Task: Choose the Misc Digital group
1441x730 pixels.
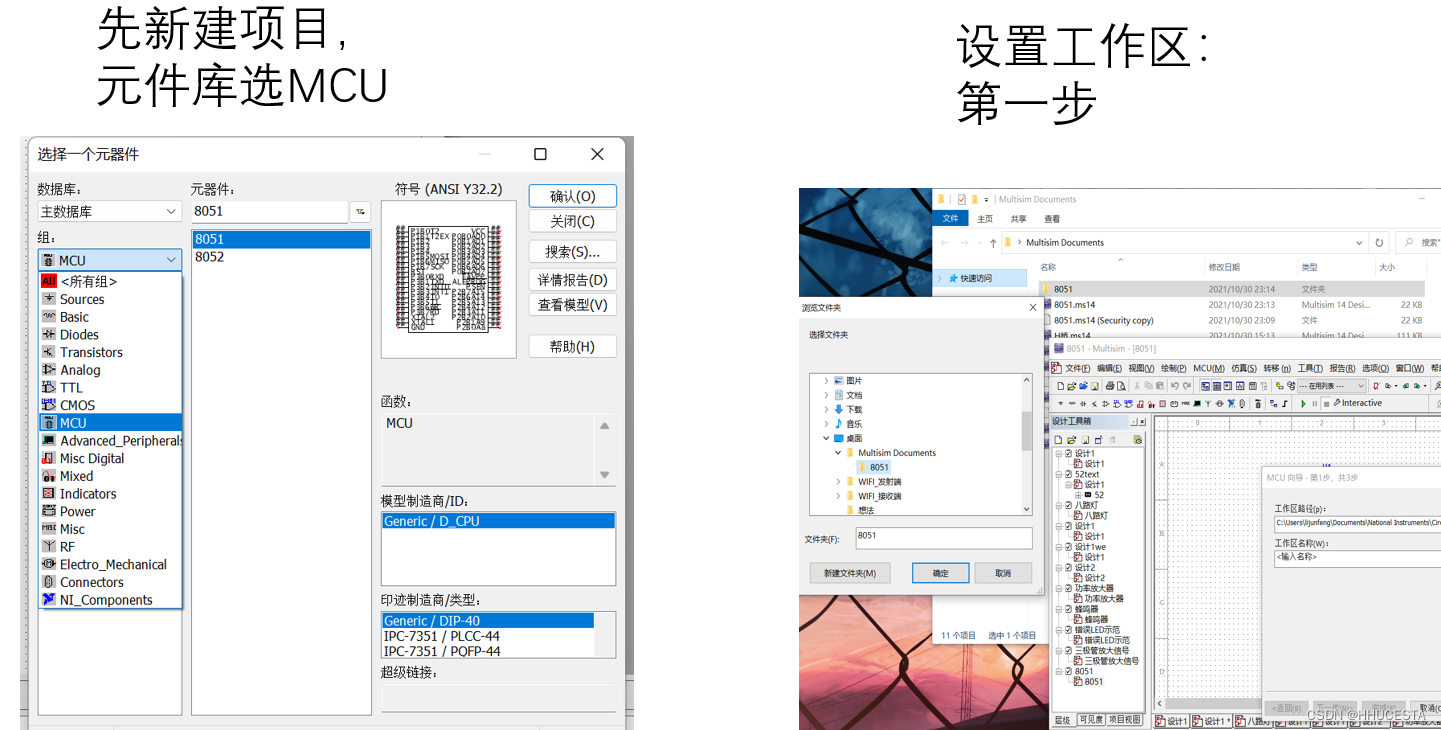Action: [110, 458]
